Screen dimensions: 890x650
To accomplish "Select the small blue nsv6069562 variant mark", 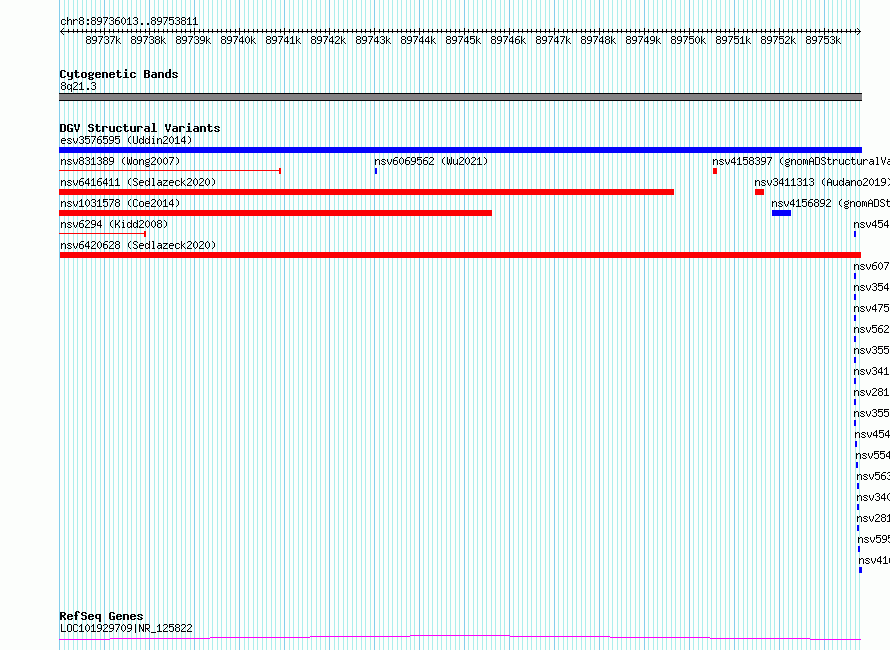I will 376,171.
